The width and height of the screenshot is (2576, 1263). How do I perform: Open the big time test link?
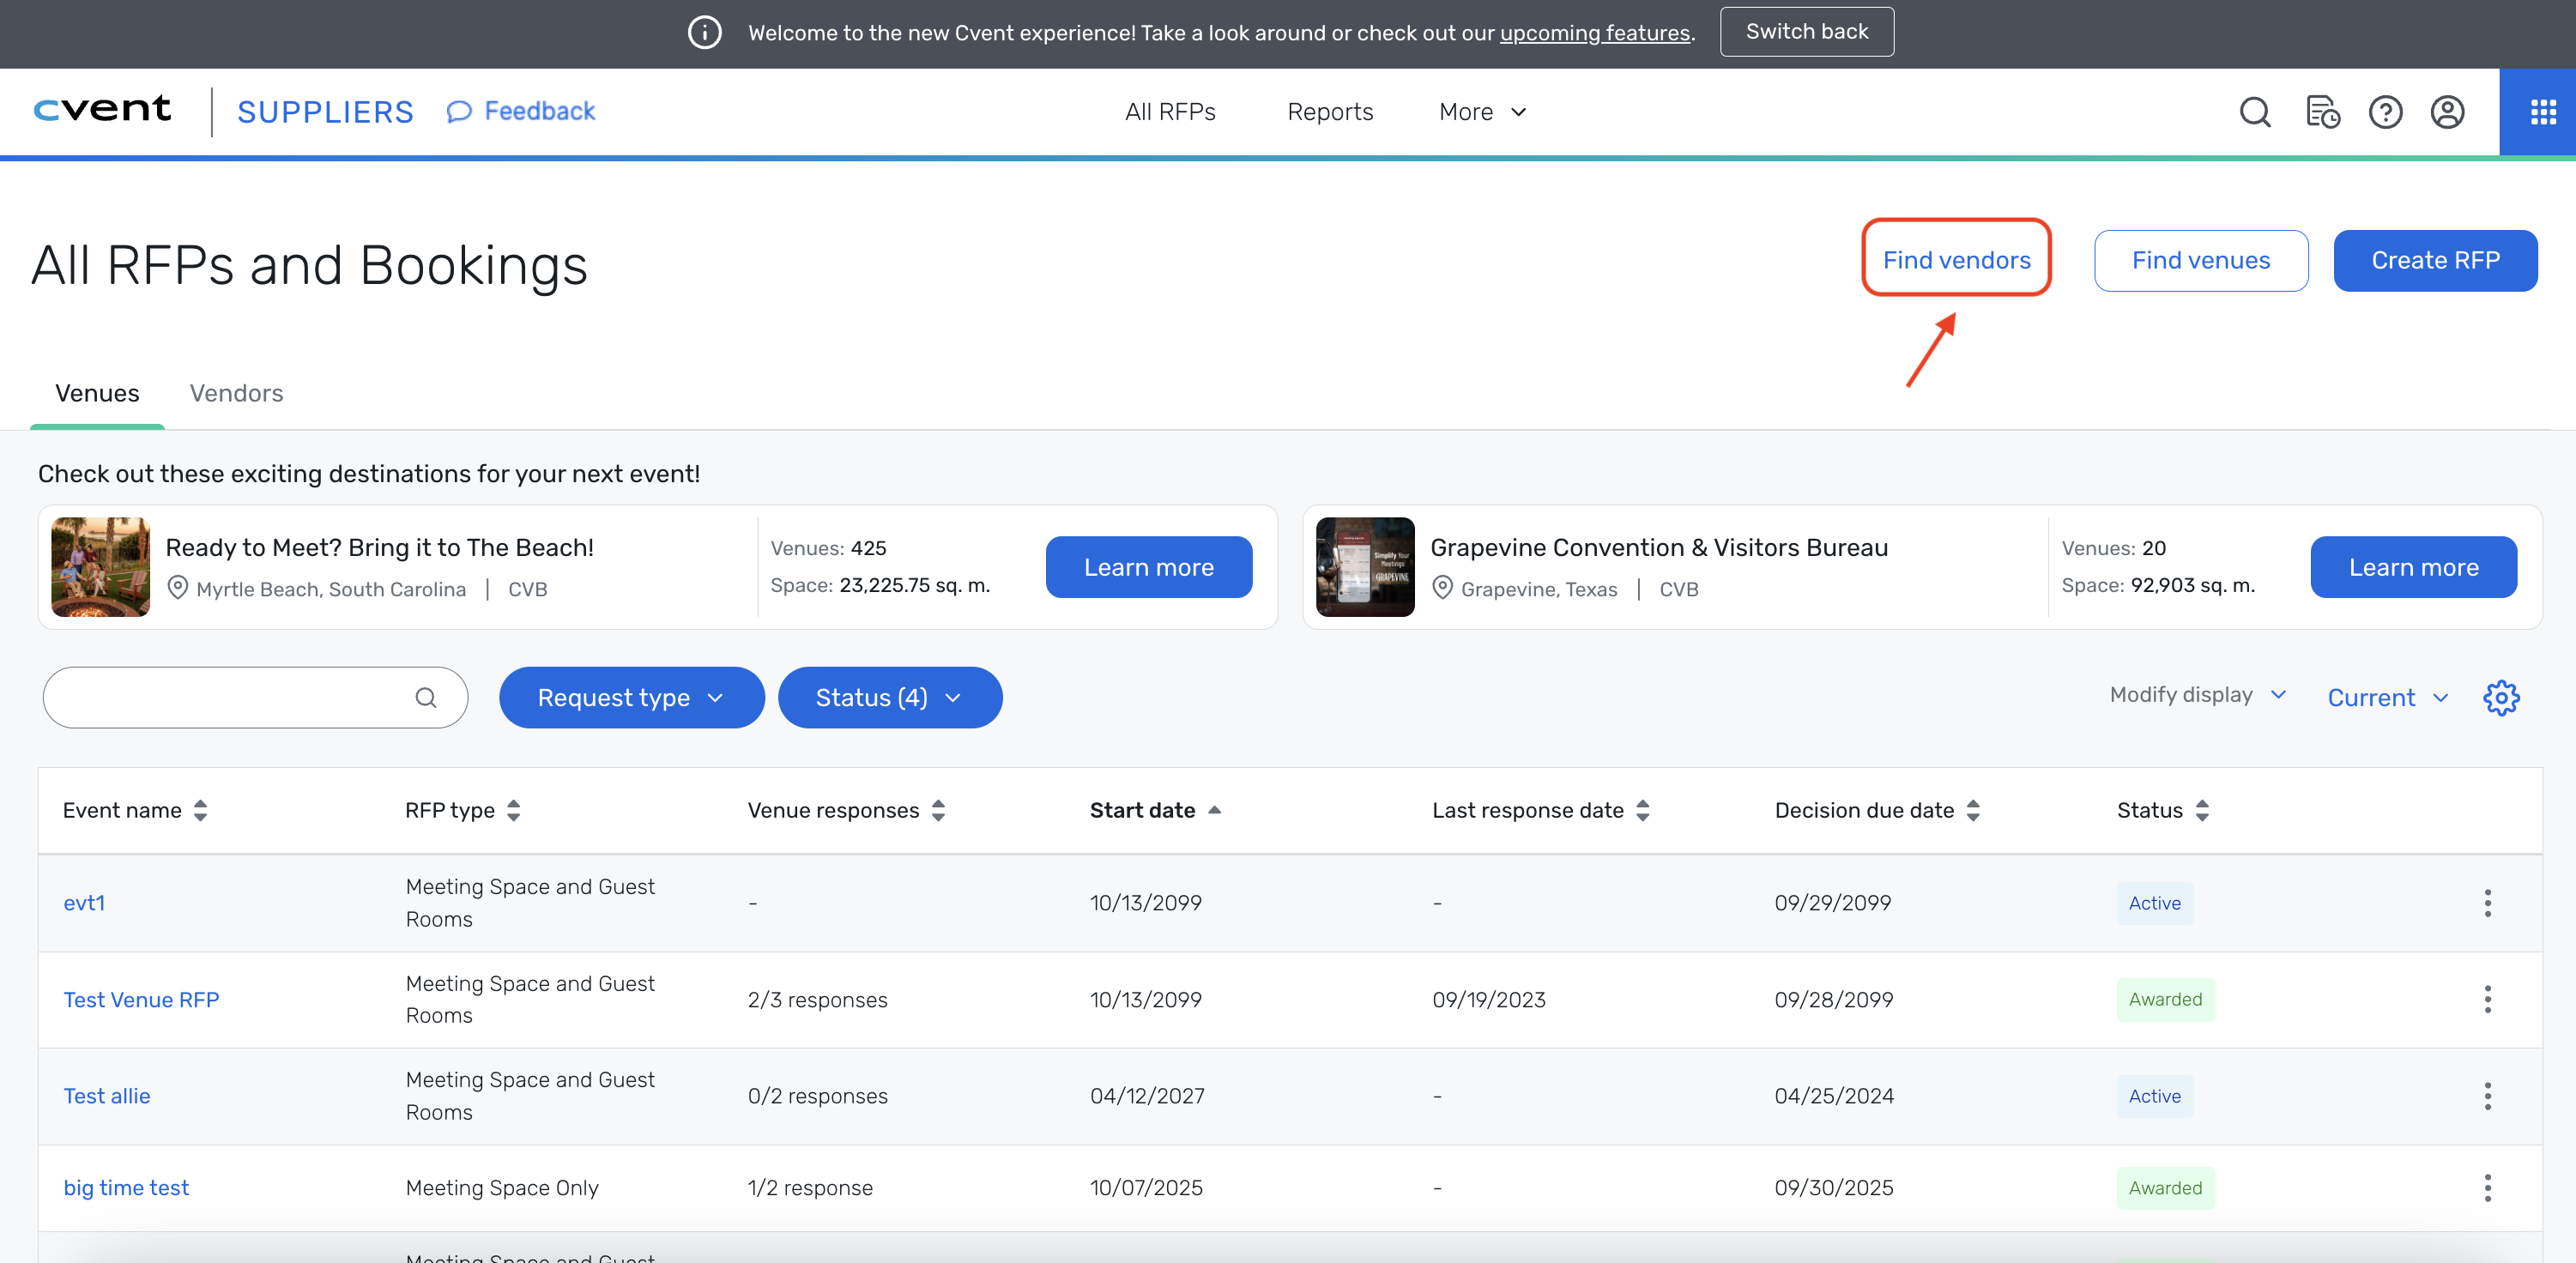[x=126, y=1188]
